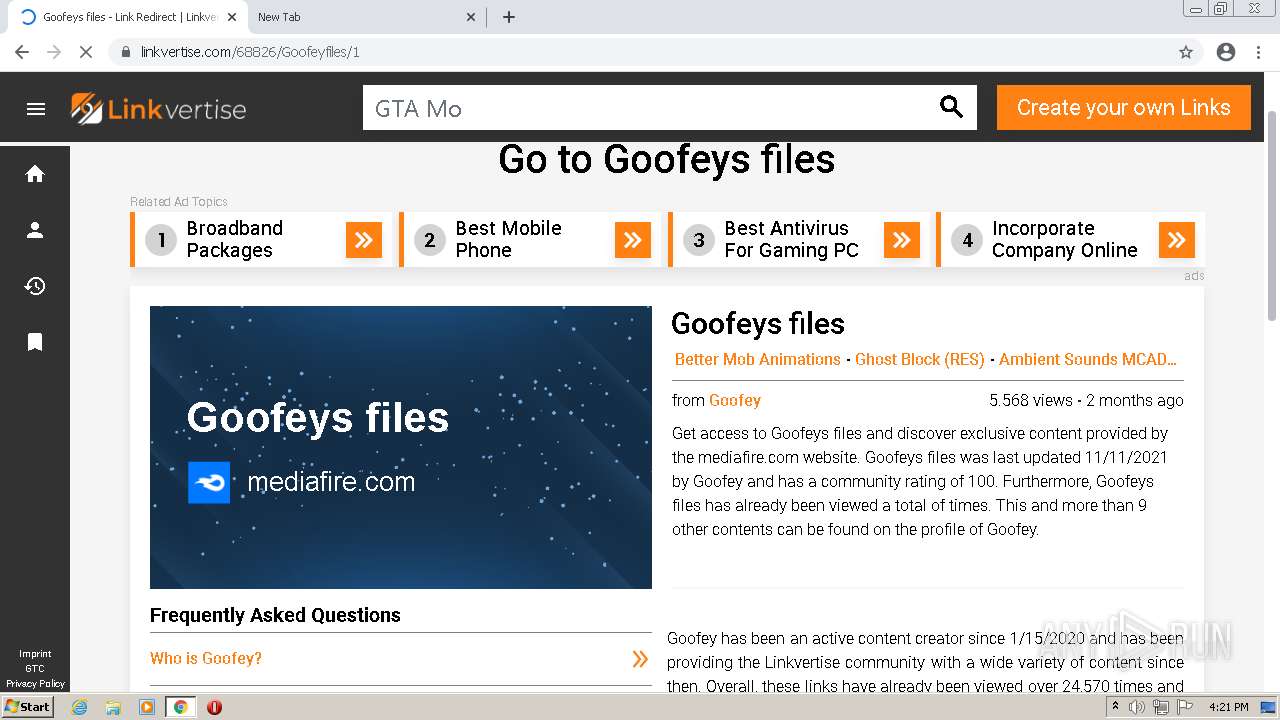Click the Privacy Policy link

(x=35, y=684)
